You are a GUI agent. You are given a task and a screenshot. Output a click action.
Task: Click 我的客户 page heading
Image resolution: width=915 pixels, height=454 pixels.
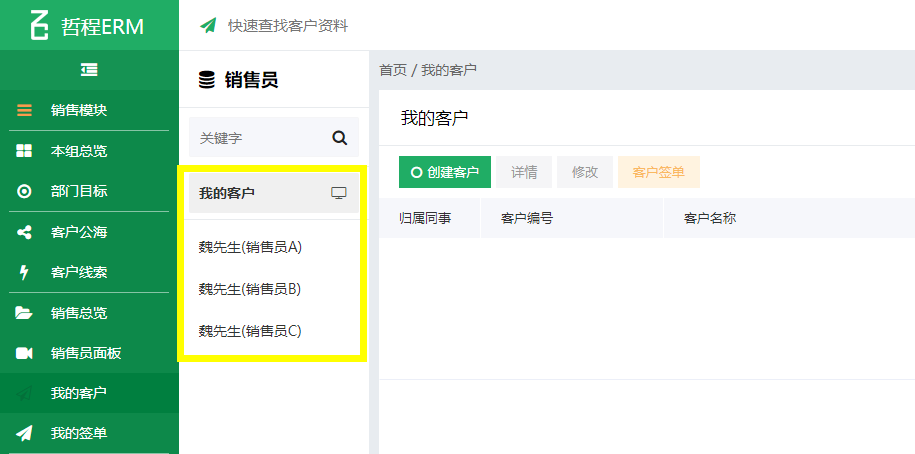(x=435, y=118)
